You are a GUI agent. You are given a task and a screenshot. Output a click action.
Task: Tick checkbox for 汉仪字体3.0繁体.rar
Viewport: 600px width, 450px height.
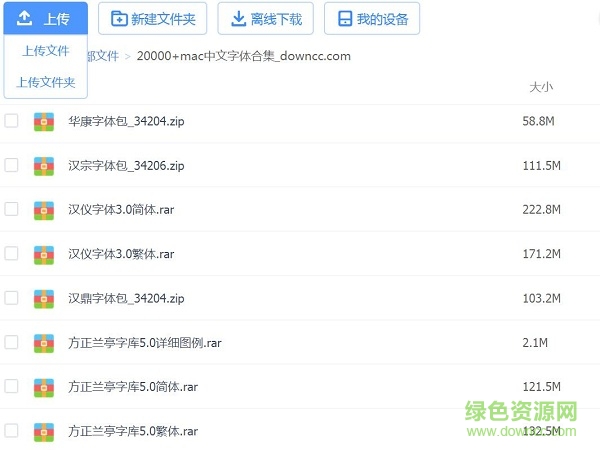[11, 253]
